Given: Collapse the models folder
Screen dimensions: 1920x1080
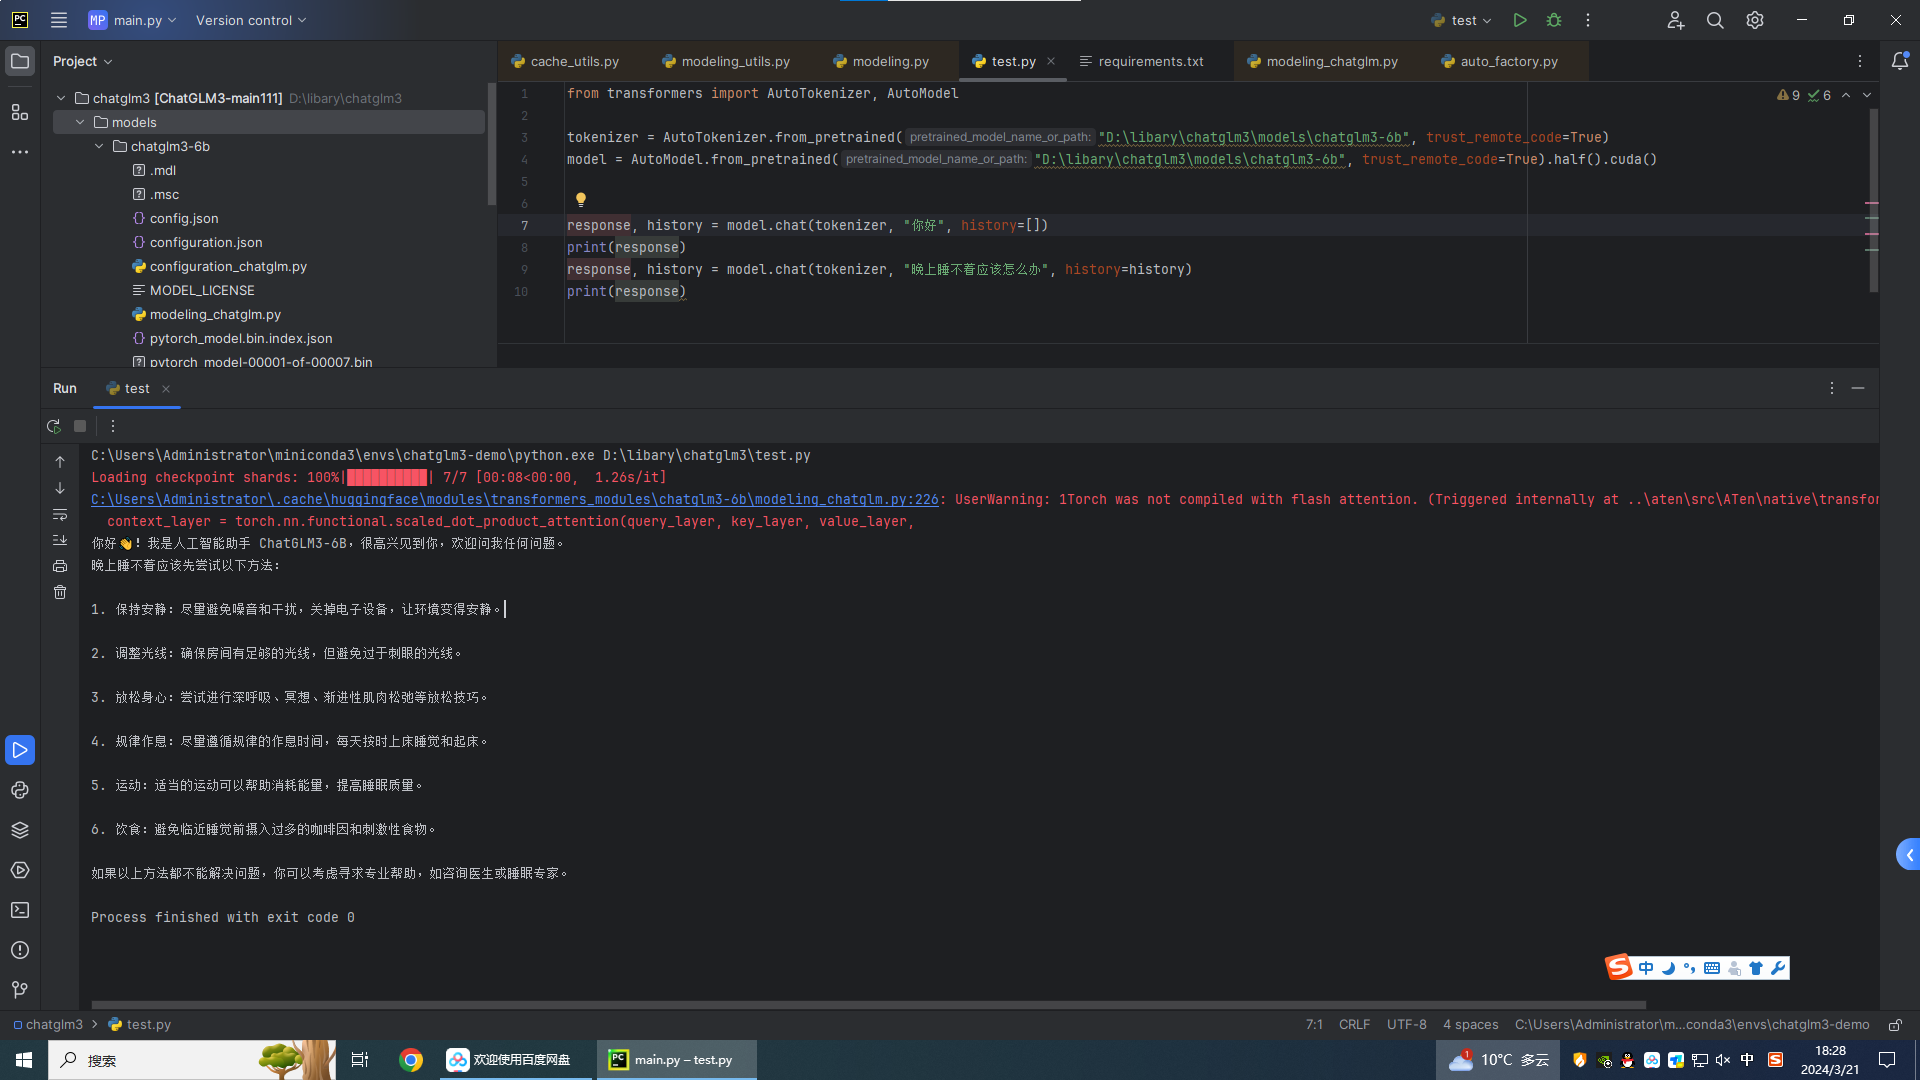Looking at the screenshot, I should click(x=80, y=122).
